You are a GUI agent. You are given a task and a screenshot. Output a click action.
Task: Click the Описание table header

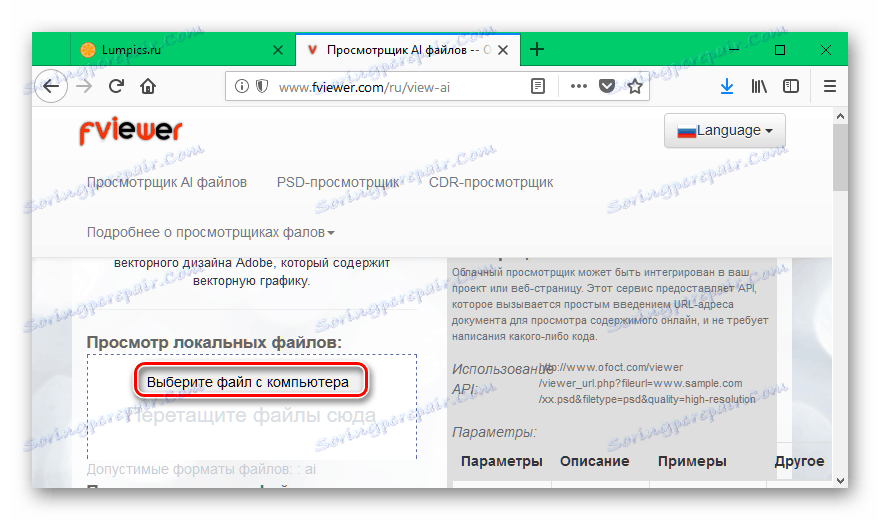594,461
